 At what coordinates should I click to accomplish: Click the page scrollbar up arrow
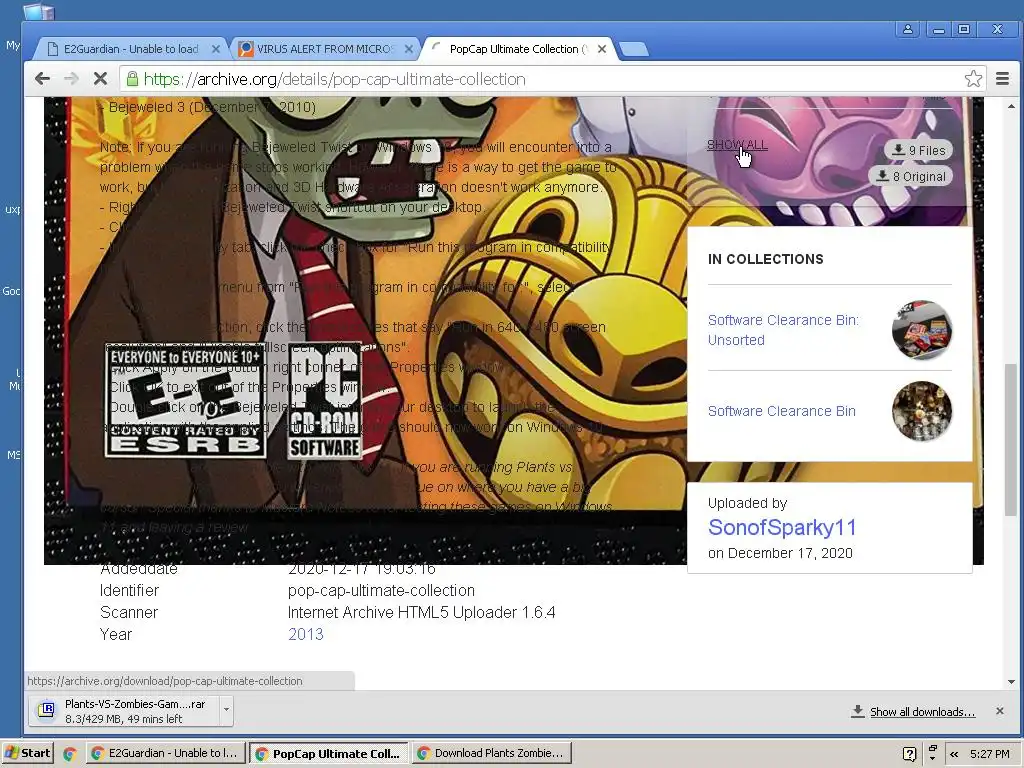pos(1011,106)
